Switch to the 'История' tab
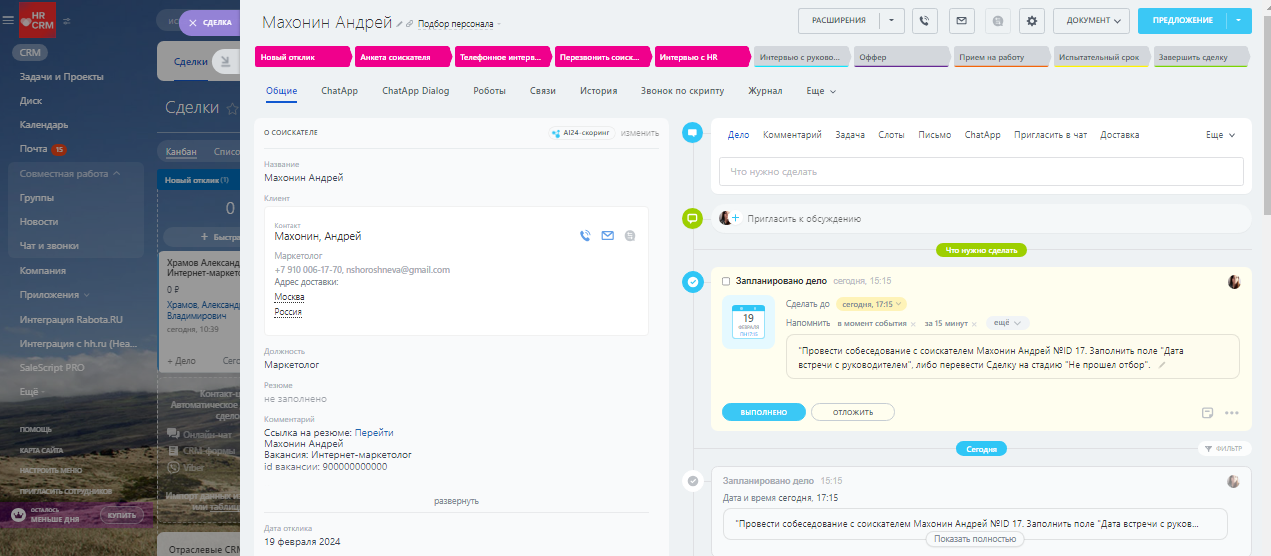 click(598, 91)
